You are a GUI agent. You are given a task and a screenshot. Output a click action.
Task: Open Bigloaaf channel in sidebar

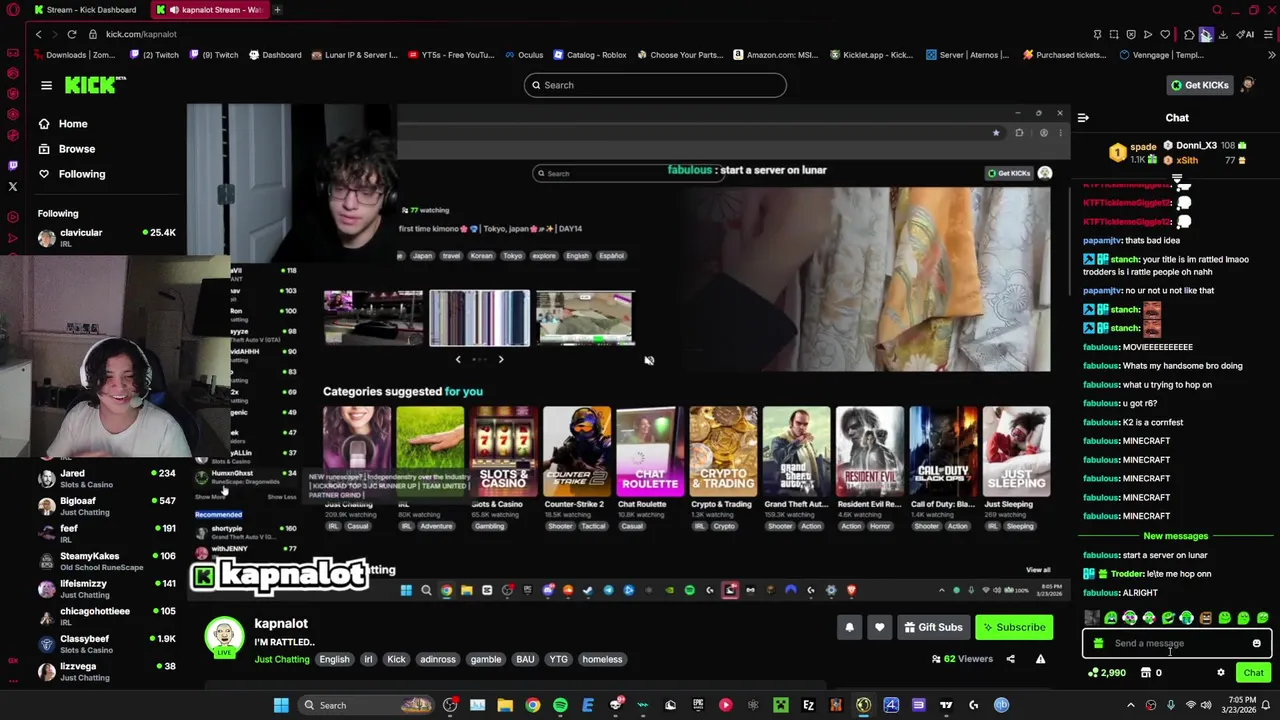106,506
